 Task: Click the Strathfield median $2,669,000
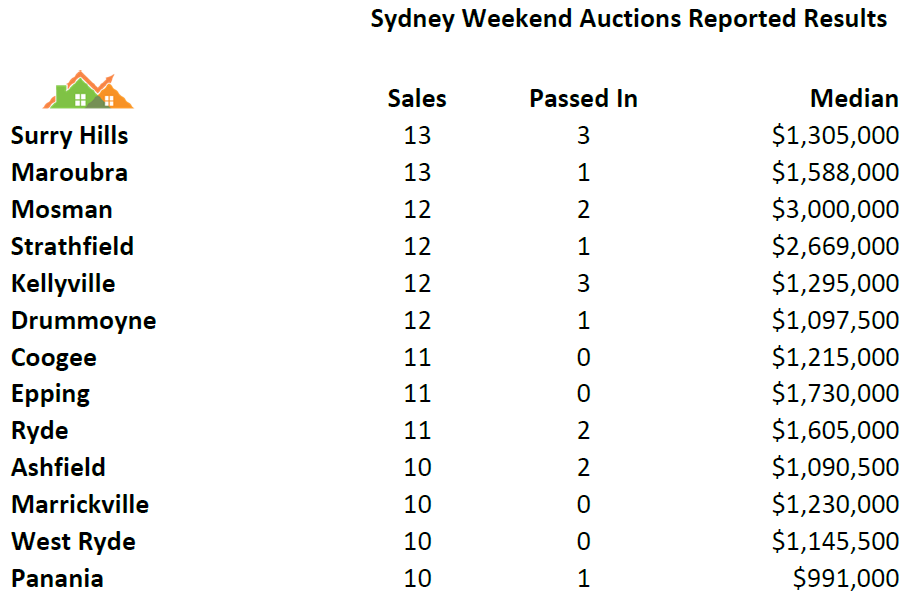(x=835, y=246)
